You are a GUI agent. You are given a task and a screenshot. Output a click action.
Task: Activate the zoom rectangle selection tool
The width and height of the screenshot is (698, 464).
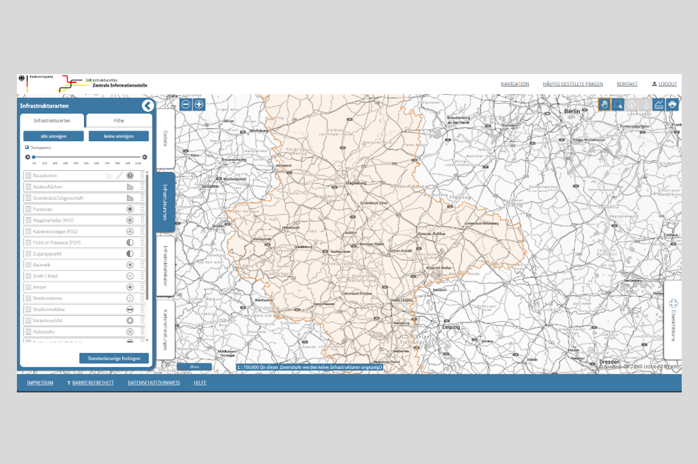[618, 104]
